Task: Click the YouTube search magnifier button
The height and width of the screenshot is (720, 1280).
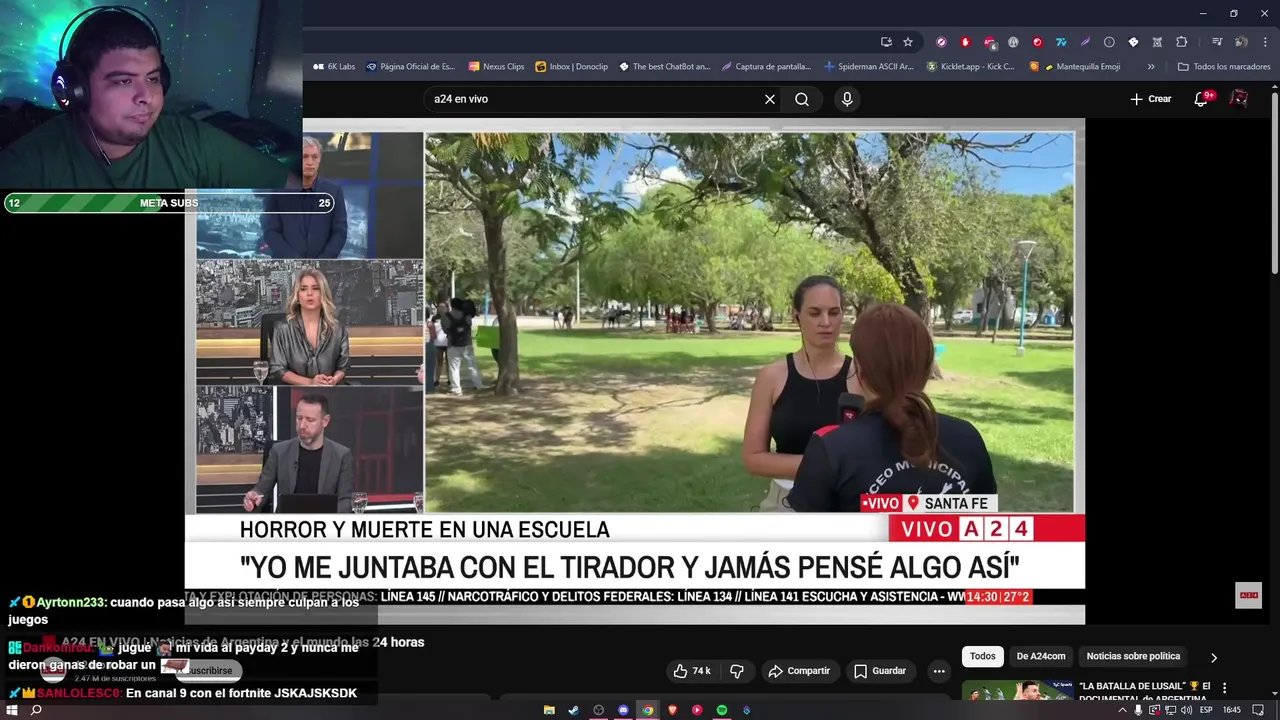Action: point(802,99)
